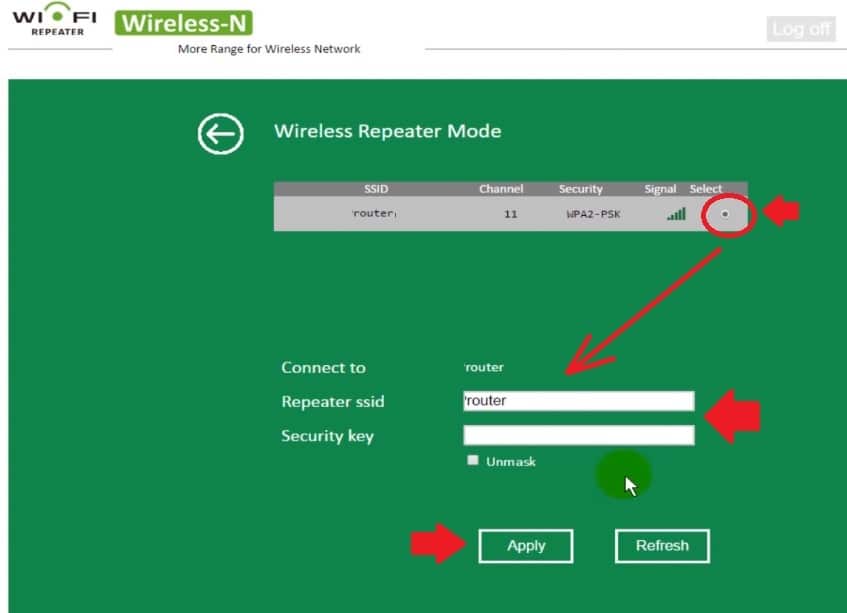Log off from the repeater
Viewport: 847px width, 613px height.
801,29
